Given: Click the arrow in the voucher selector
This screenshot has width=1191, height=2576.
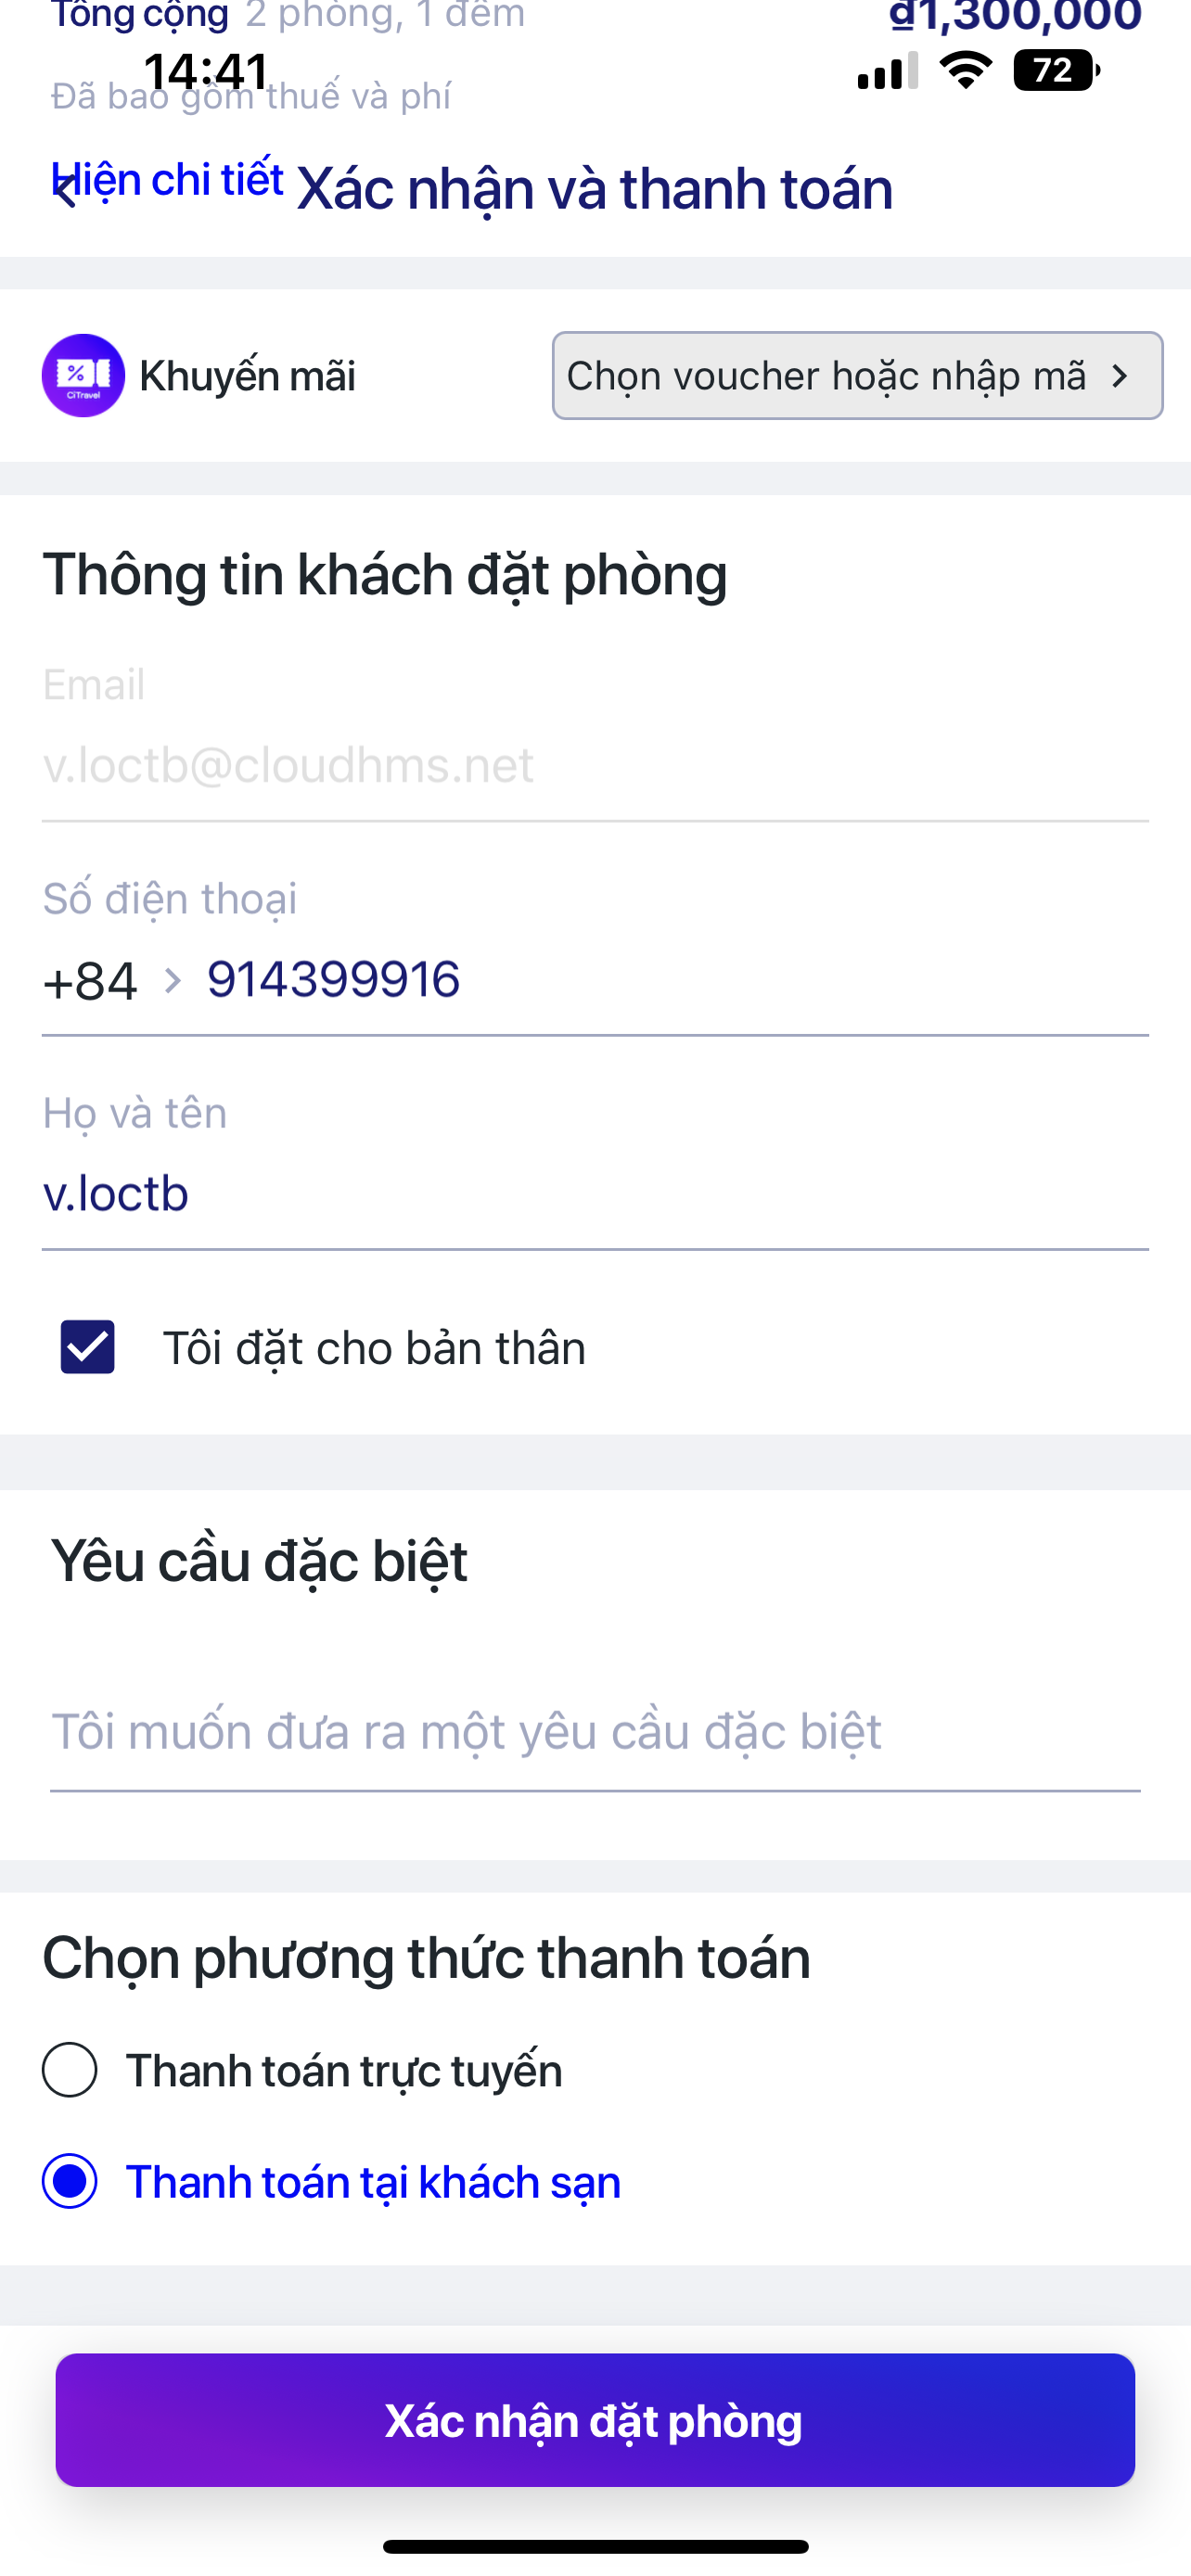Looking at the screenshot, I should [x=1120, y=376].
